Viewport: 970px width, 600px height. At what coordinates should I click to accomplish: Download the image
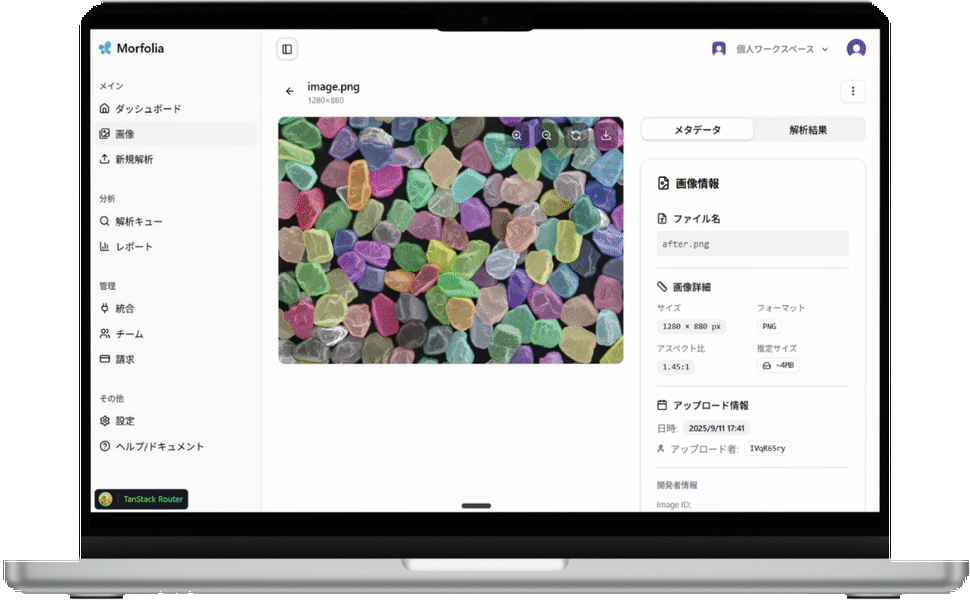tap(606, 135)
